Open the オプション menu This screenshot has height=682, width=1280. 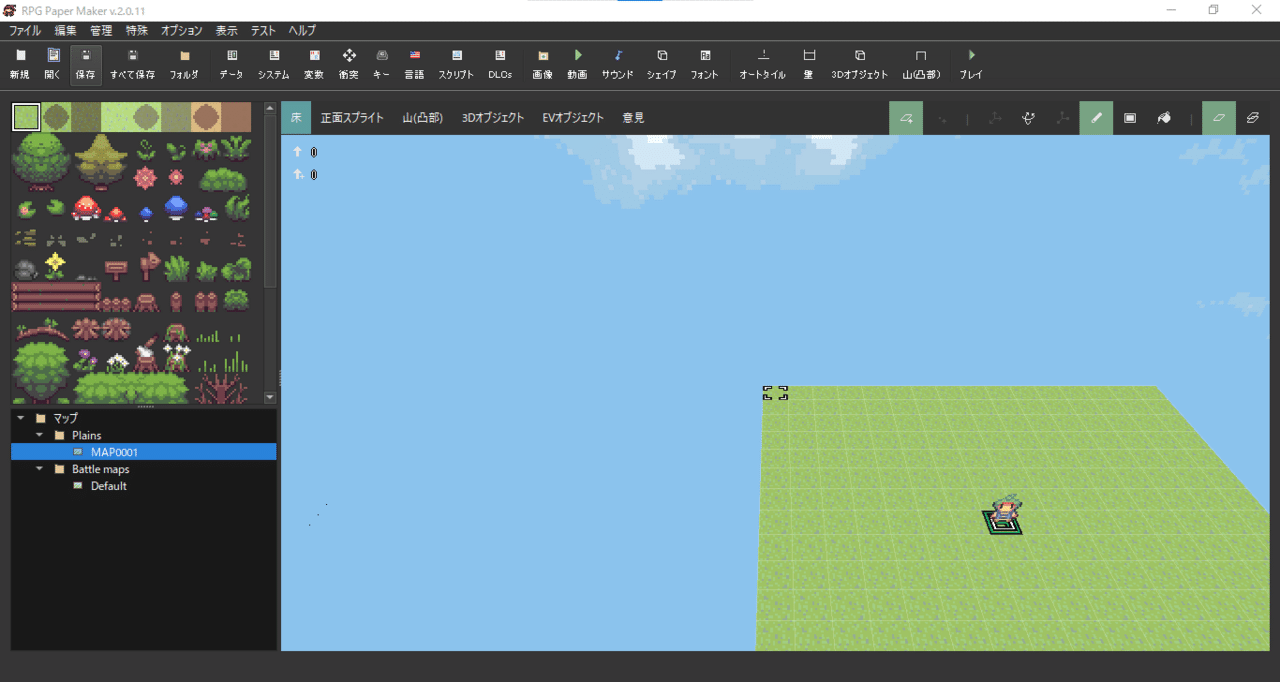click(x=181, y=30)
